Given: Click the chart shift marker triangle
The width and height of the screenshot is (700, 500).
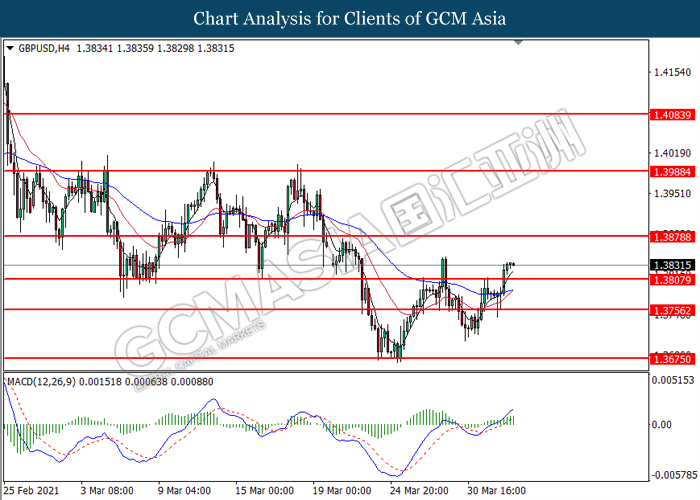Looking at the screenshot, I should [x=518, y=43].
